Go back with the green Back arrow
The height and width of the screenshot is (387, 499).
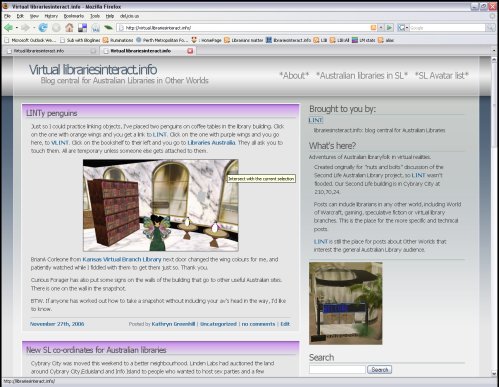[x=8, y=28]
